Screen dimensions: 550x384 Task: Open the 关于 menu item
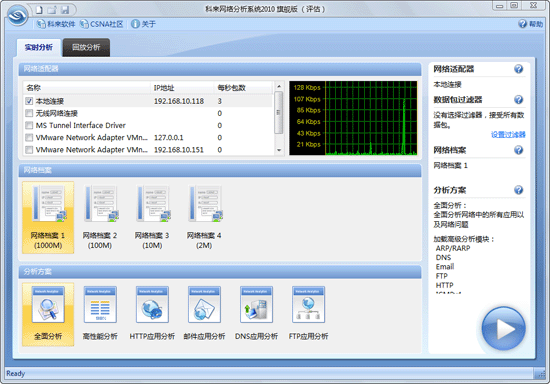(143, 24)
